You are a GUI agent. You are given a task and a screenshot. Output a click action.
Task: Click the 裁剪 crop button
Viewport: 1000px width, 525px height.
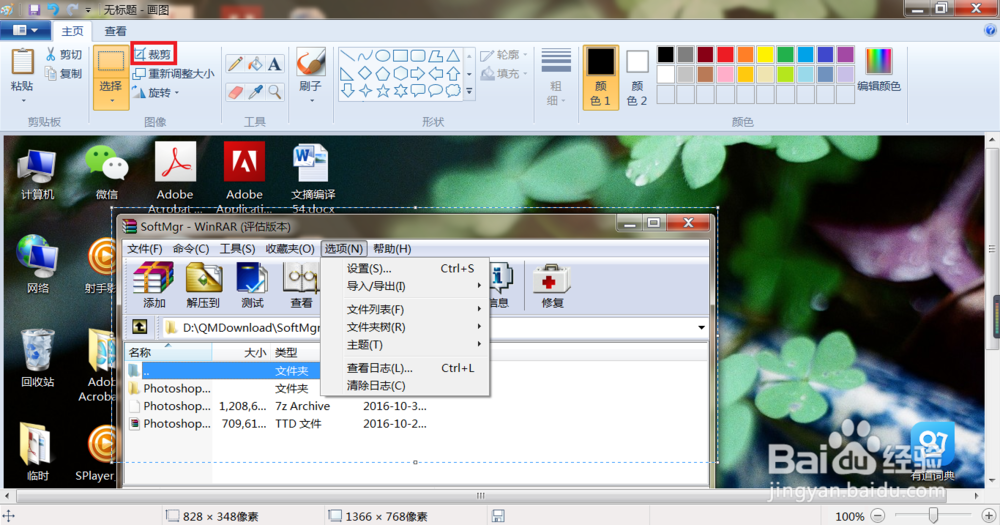coord(153,55)
